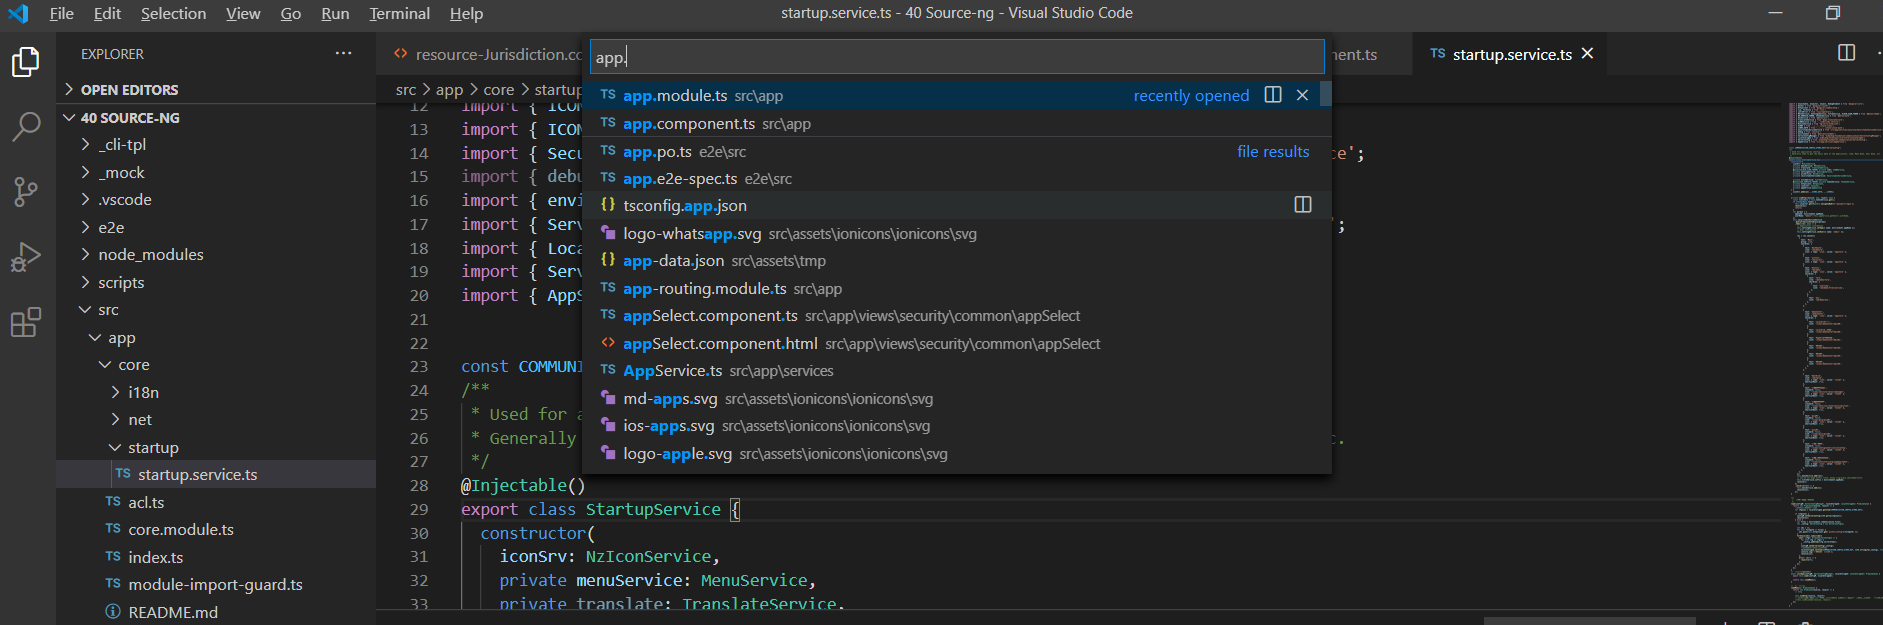Open tsconfig.app.json to the side

(1302, 205)
